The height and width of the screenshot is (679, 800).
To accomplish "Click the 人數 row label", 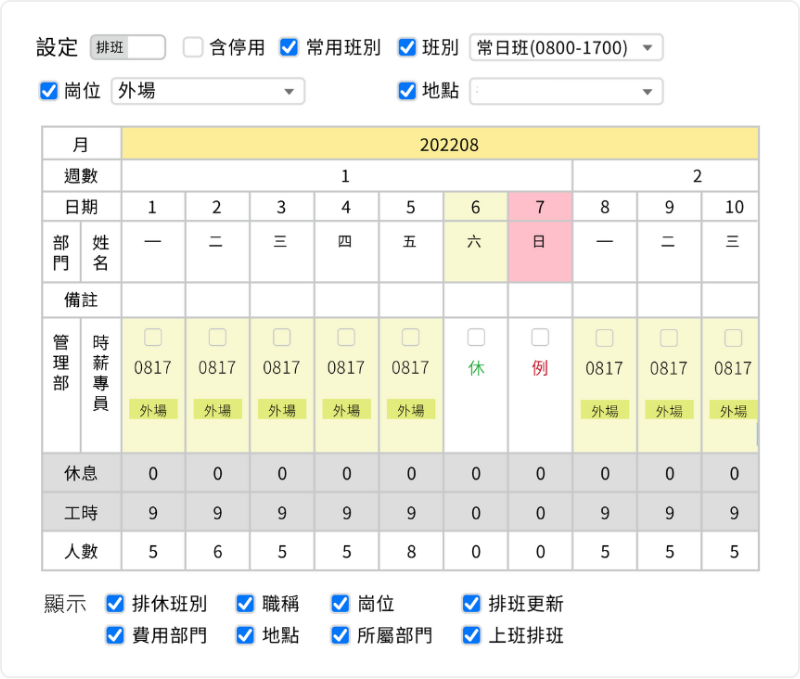I will point(81,551).
